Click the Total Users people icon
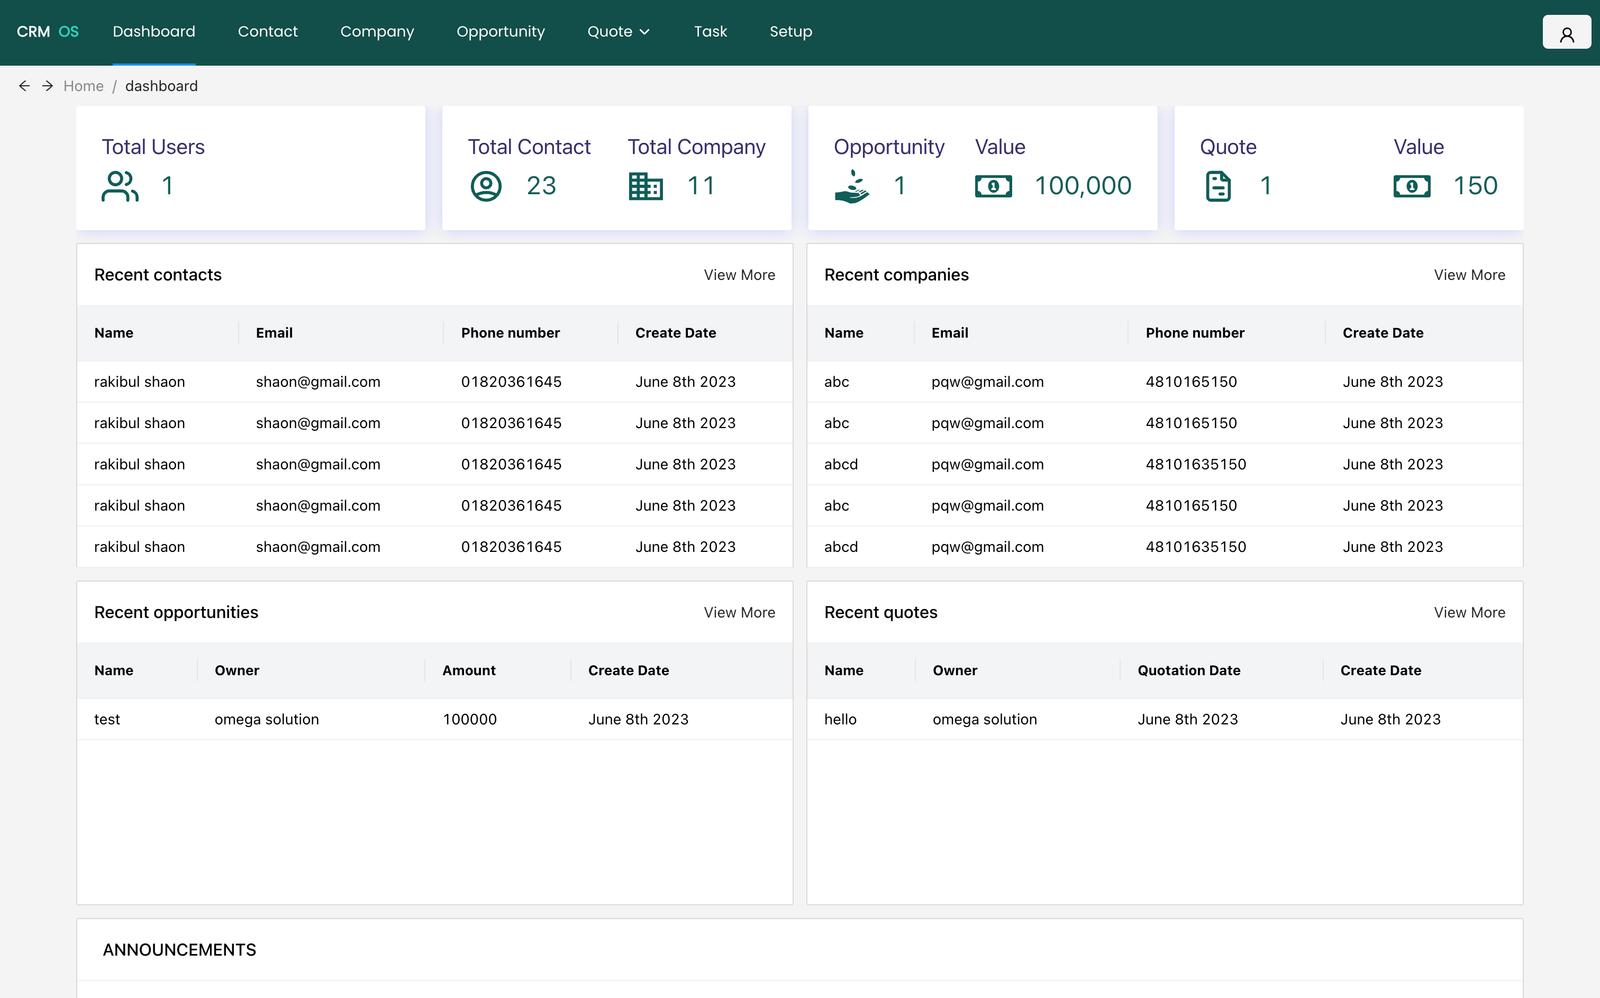Image resolution: width=1600 pixels, height=998 pixels. click(x=120, y=186)
